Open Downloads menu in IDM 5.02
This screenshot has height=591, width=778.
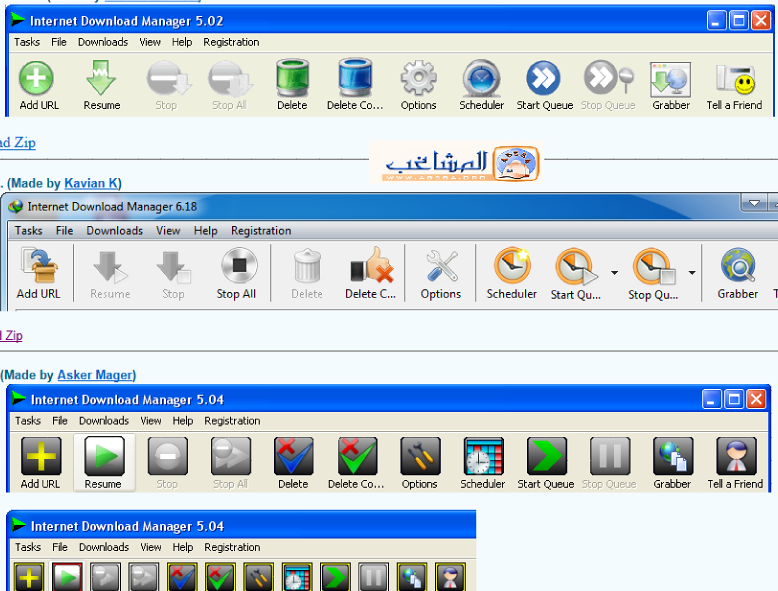(103, 42)
